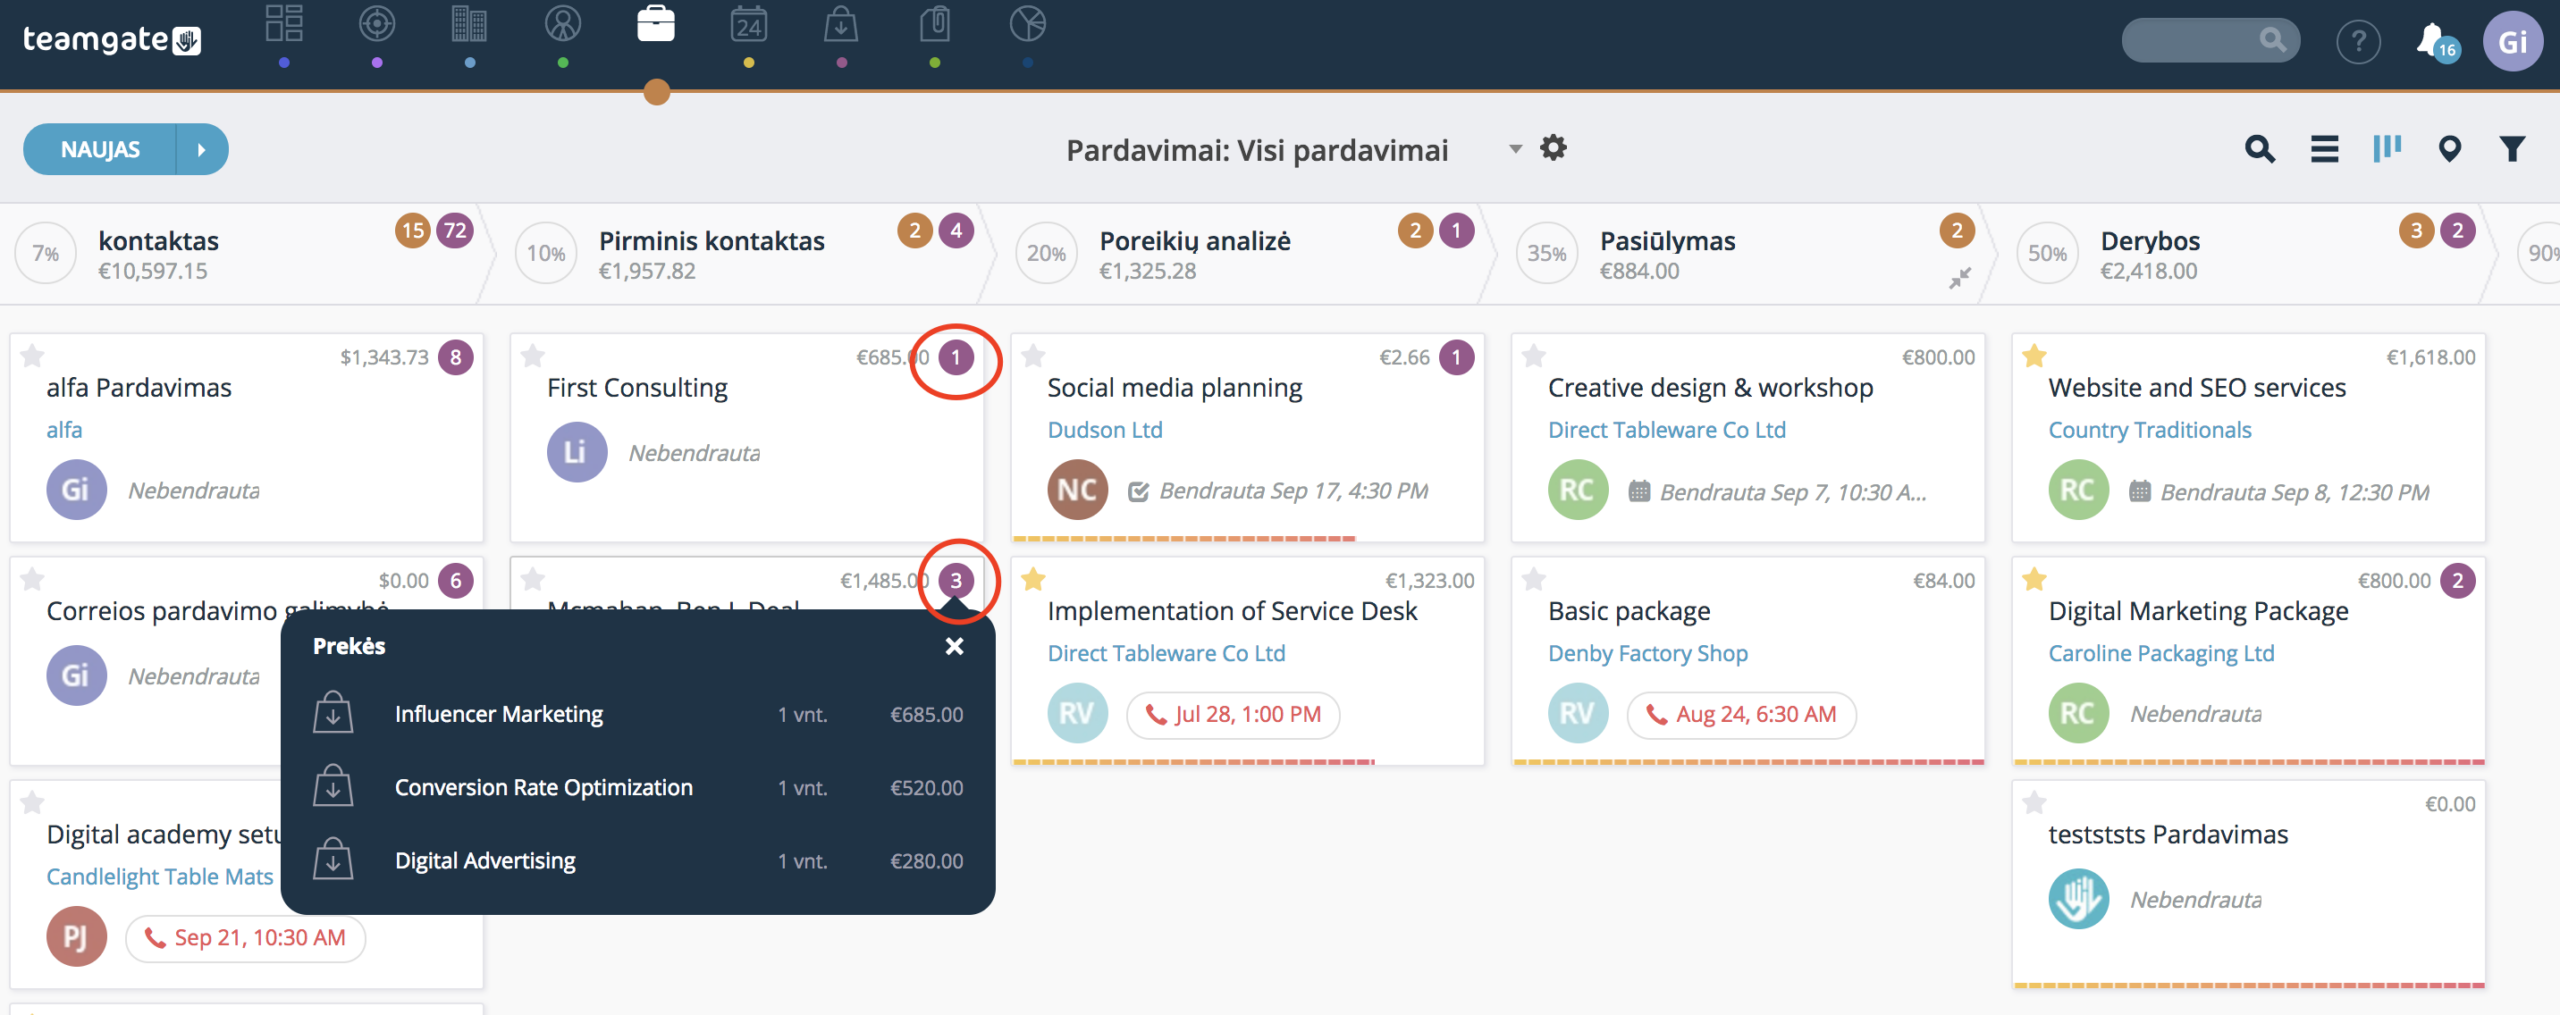2560x1015 pixels.
Task: Open the contacts person icon
Action: pyautogui.click(x=563, y=23)
